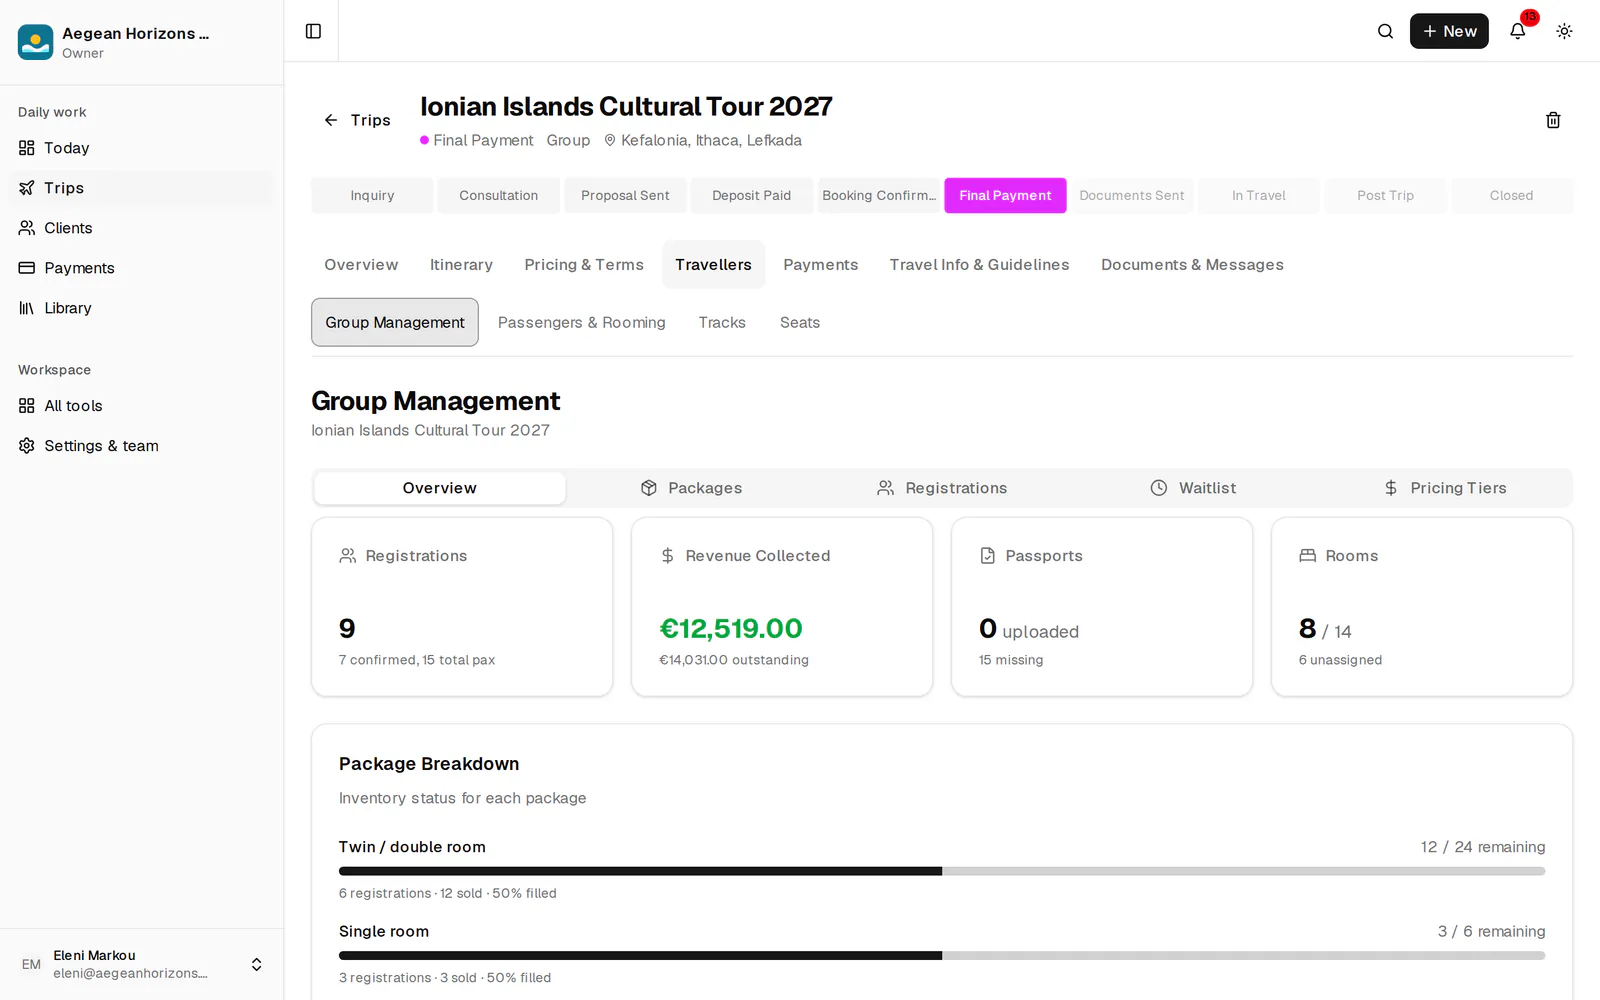Open the Tracks sub-tab
This screenshot has height=1000, width=1600.
(x=722, y=323)
